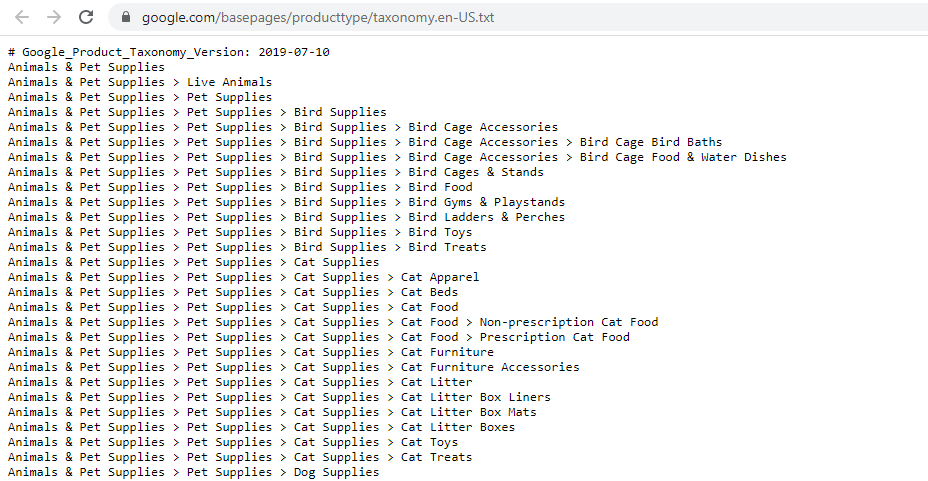Click the Bird Toys text
928x481 pixels.
tap(440, 232)
